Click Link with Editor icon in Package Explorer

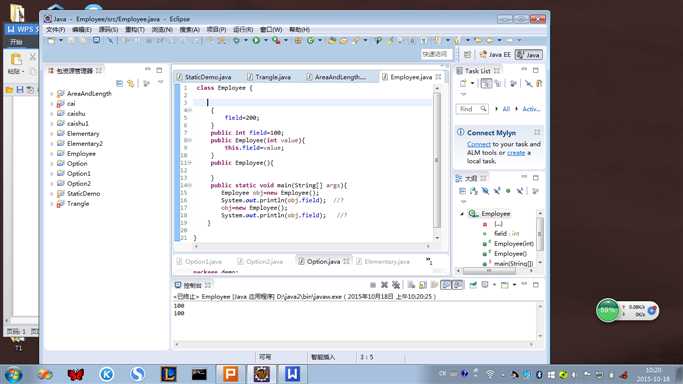131,83
